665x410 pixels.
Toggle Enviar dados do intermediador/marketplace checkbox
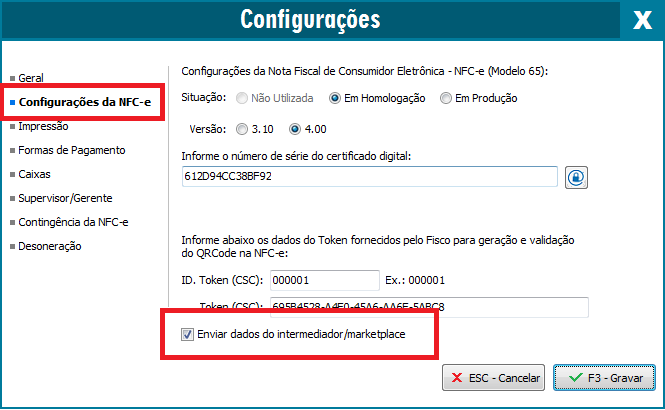[x=187, y=334]
